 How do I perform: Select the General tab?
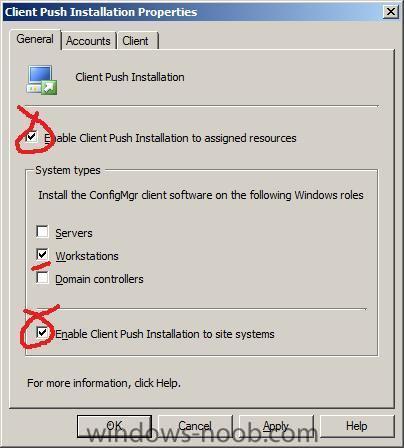click(x=35, y=39)
